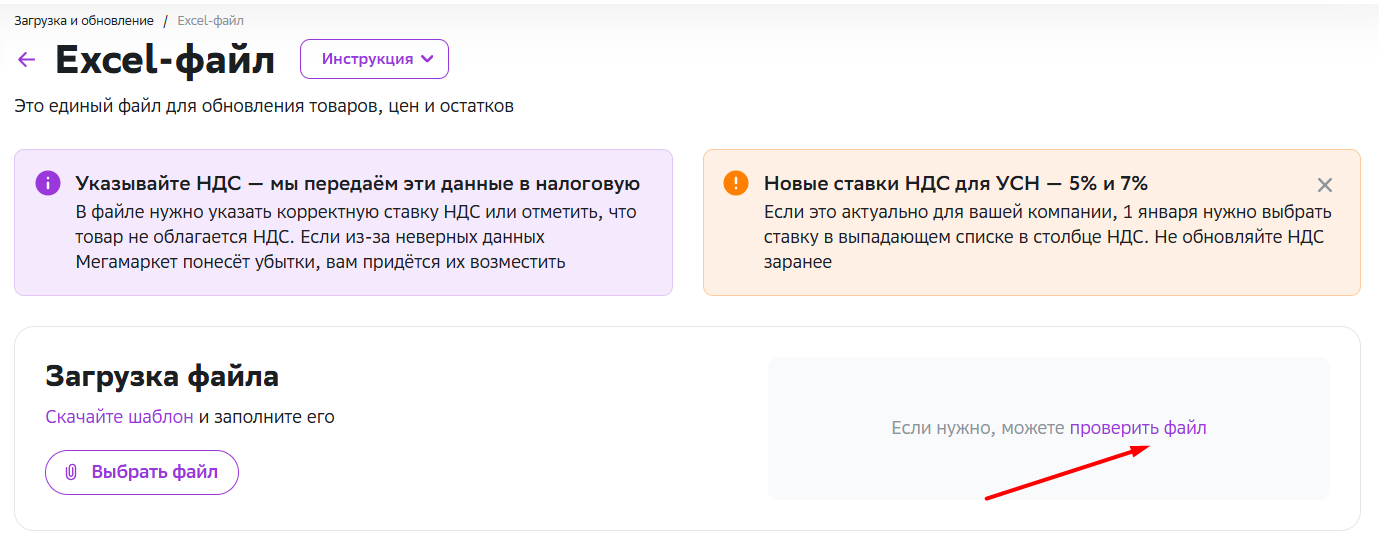Click the orange exclamation warning icon
This screenshot has width=1379, height=546.
pyautogui.click(x=736, y=183)
